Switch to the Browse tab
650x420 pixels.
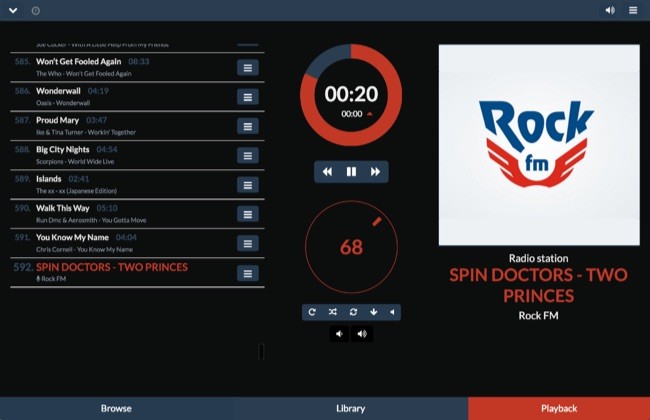pyautogui.click(x=116, y=408)
